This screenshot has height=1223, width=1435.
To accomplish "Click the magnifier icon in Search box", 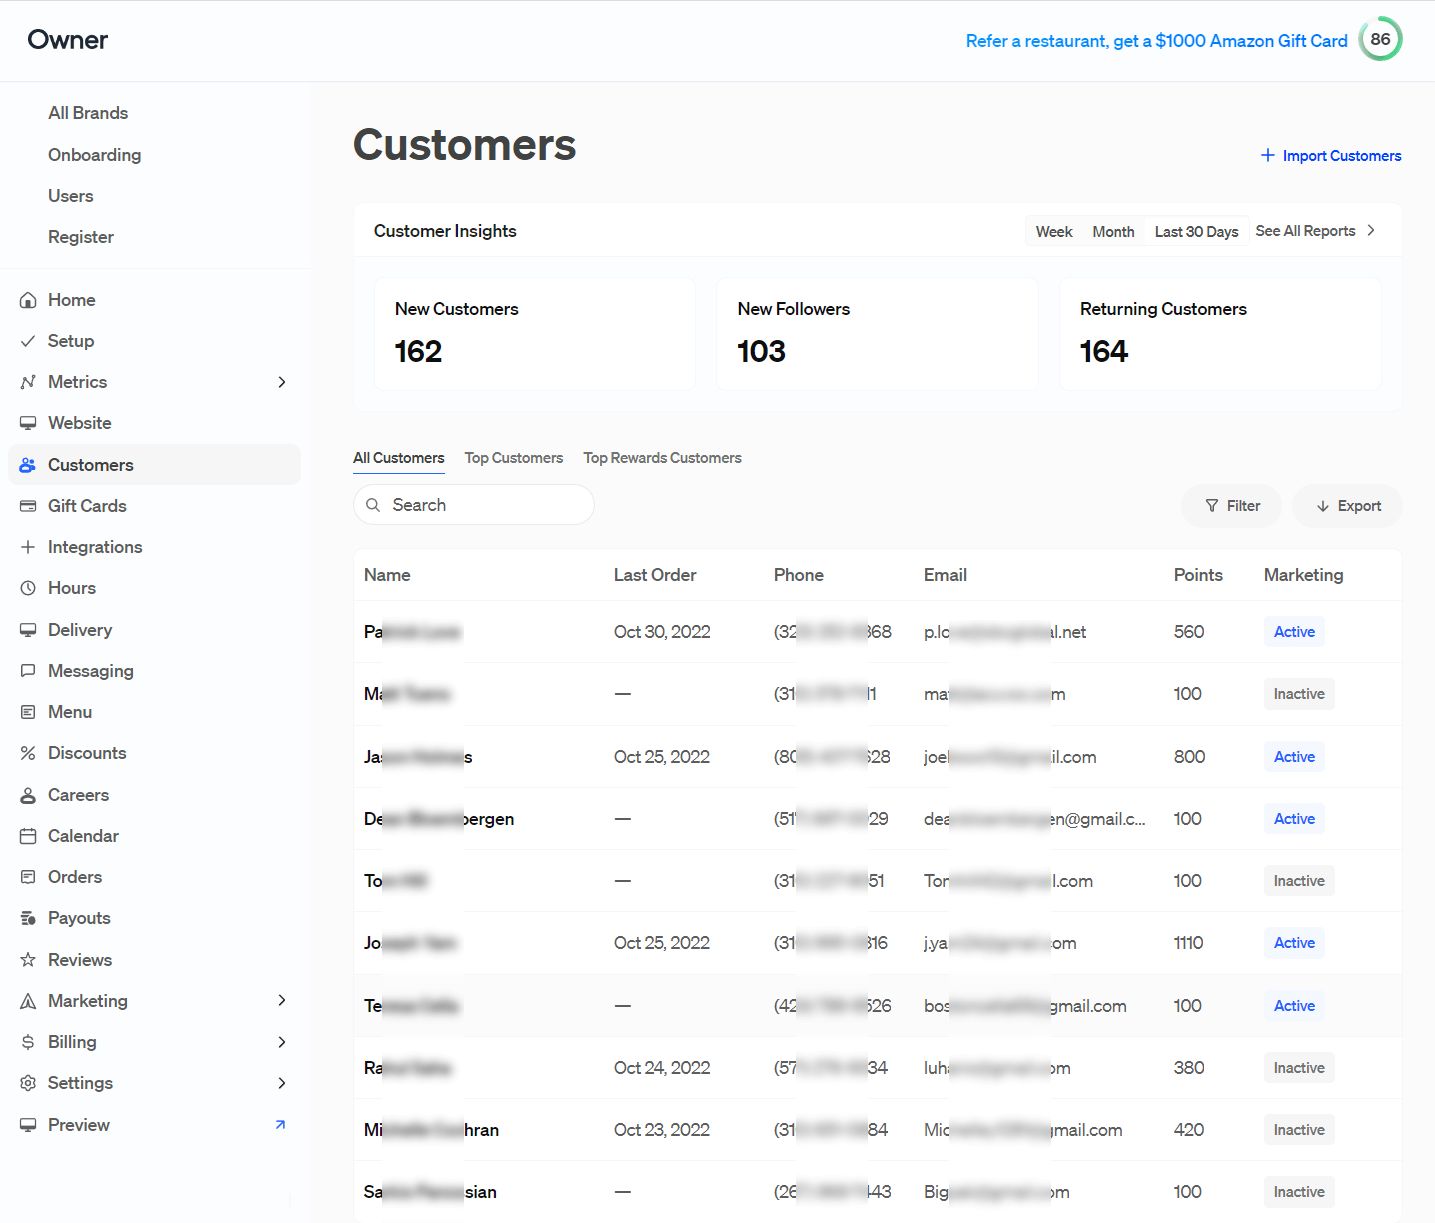I will (373, 505).
